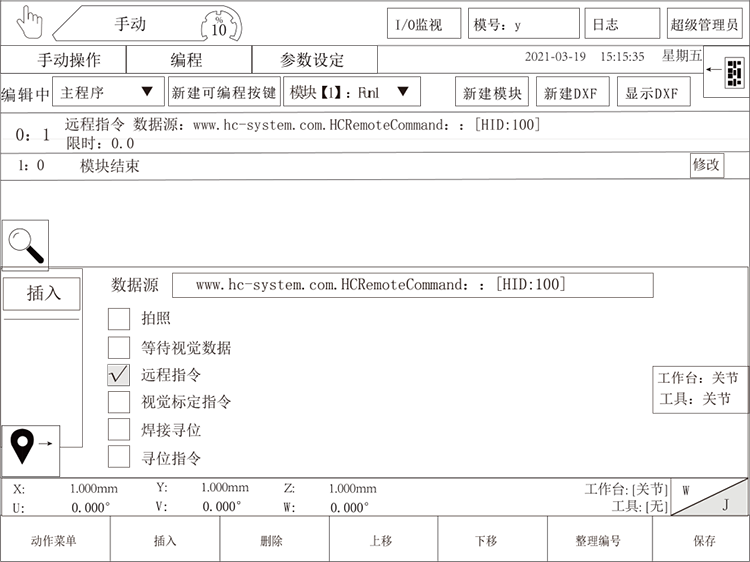Enable the 拍照 checkbox

coord(119,319)
